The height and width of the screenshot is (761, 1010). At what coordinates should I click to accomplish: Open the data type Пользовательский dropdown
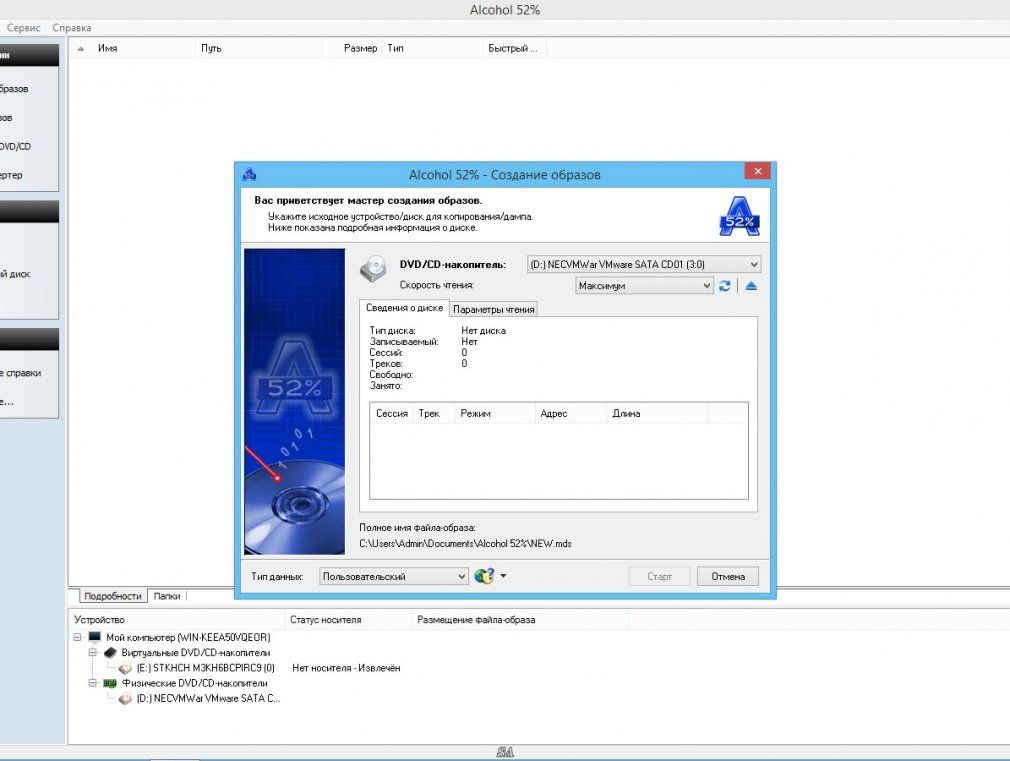point(394,576)
